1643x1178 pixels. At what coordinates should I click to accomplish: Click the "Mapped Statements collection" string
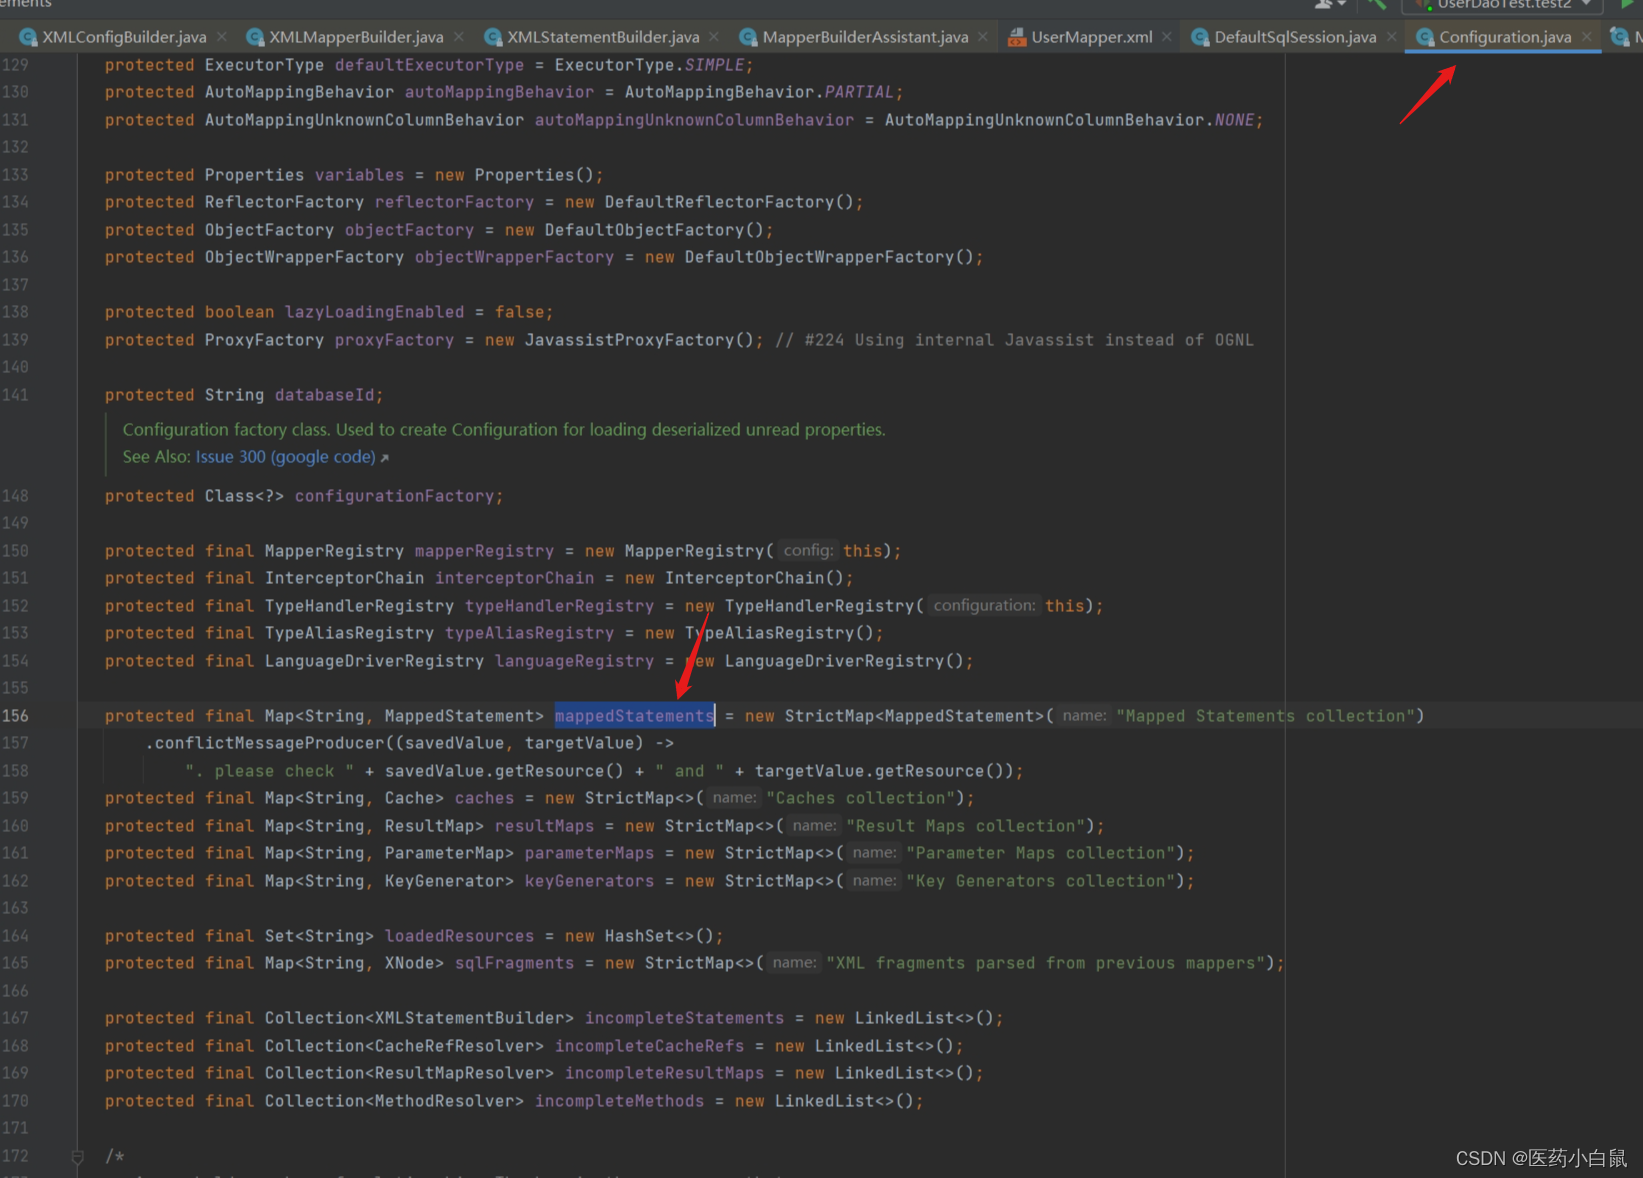click(1265, 716)
